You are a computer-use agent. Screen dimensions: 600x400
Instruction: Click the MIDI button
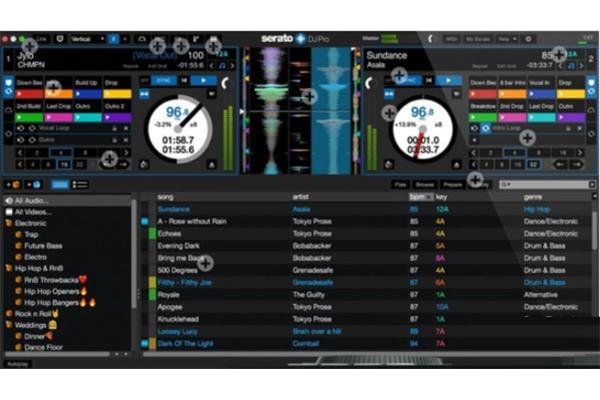tap(452, 39)
